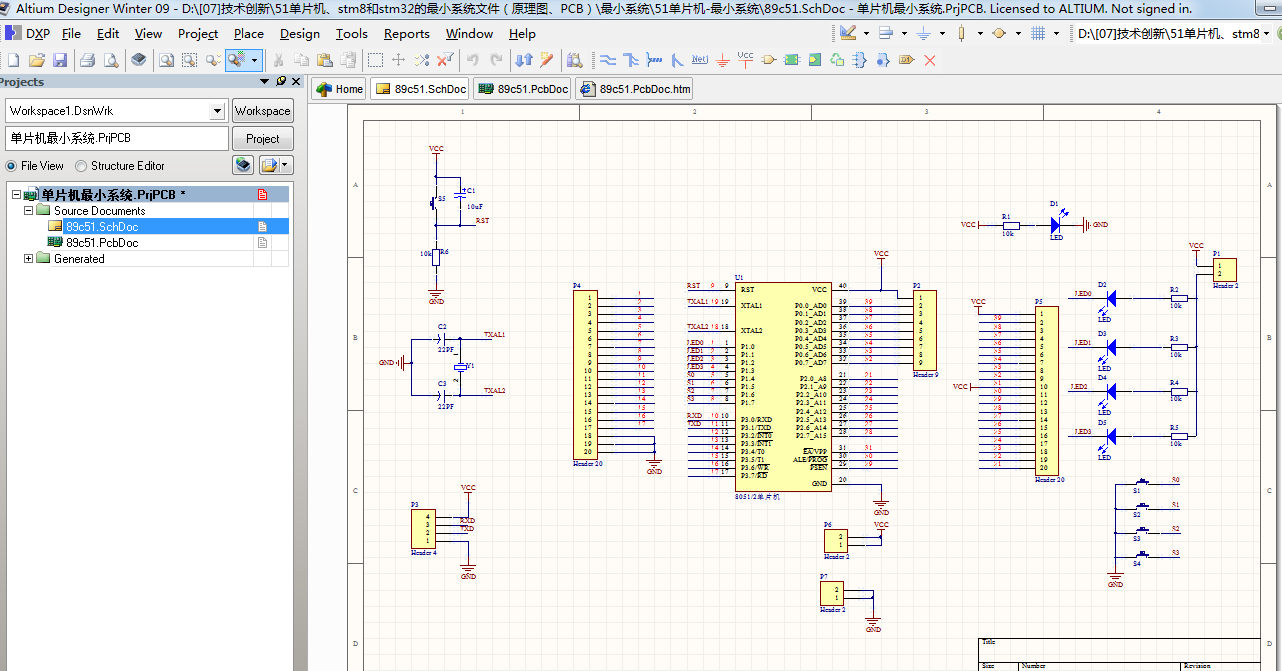Click the U1 8051 chip on schematic
Screen dimensions: 1282x671
(783, 386)
